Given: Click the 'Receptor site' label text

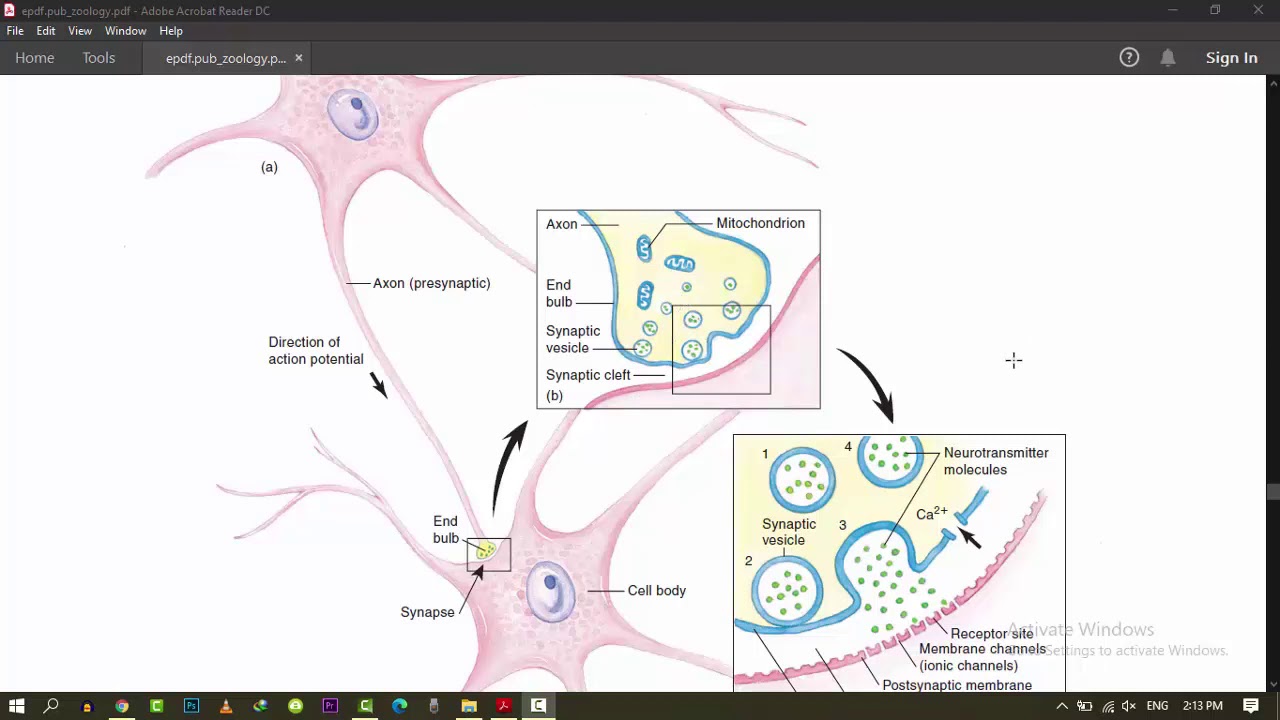Looking at the screenshot, I should (992, 633).
